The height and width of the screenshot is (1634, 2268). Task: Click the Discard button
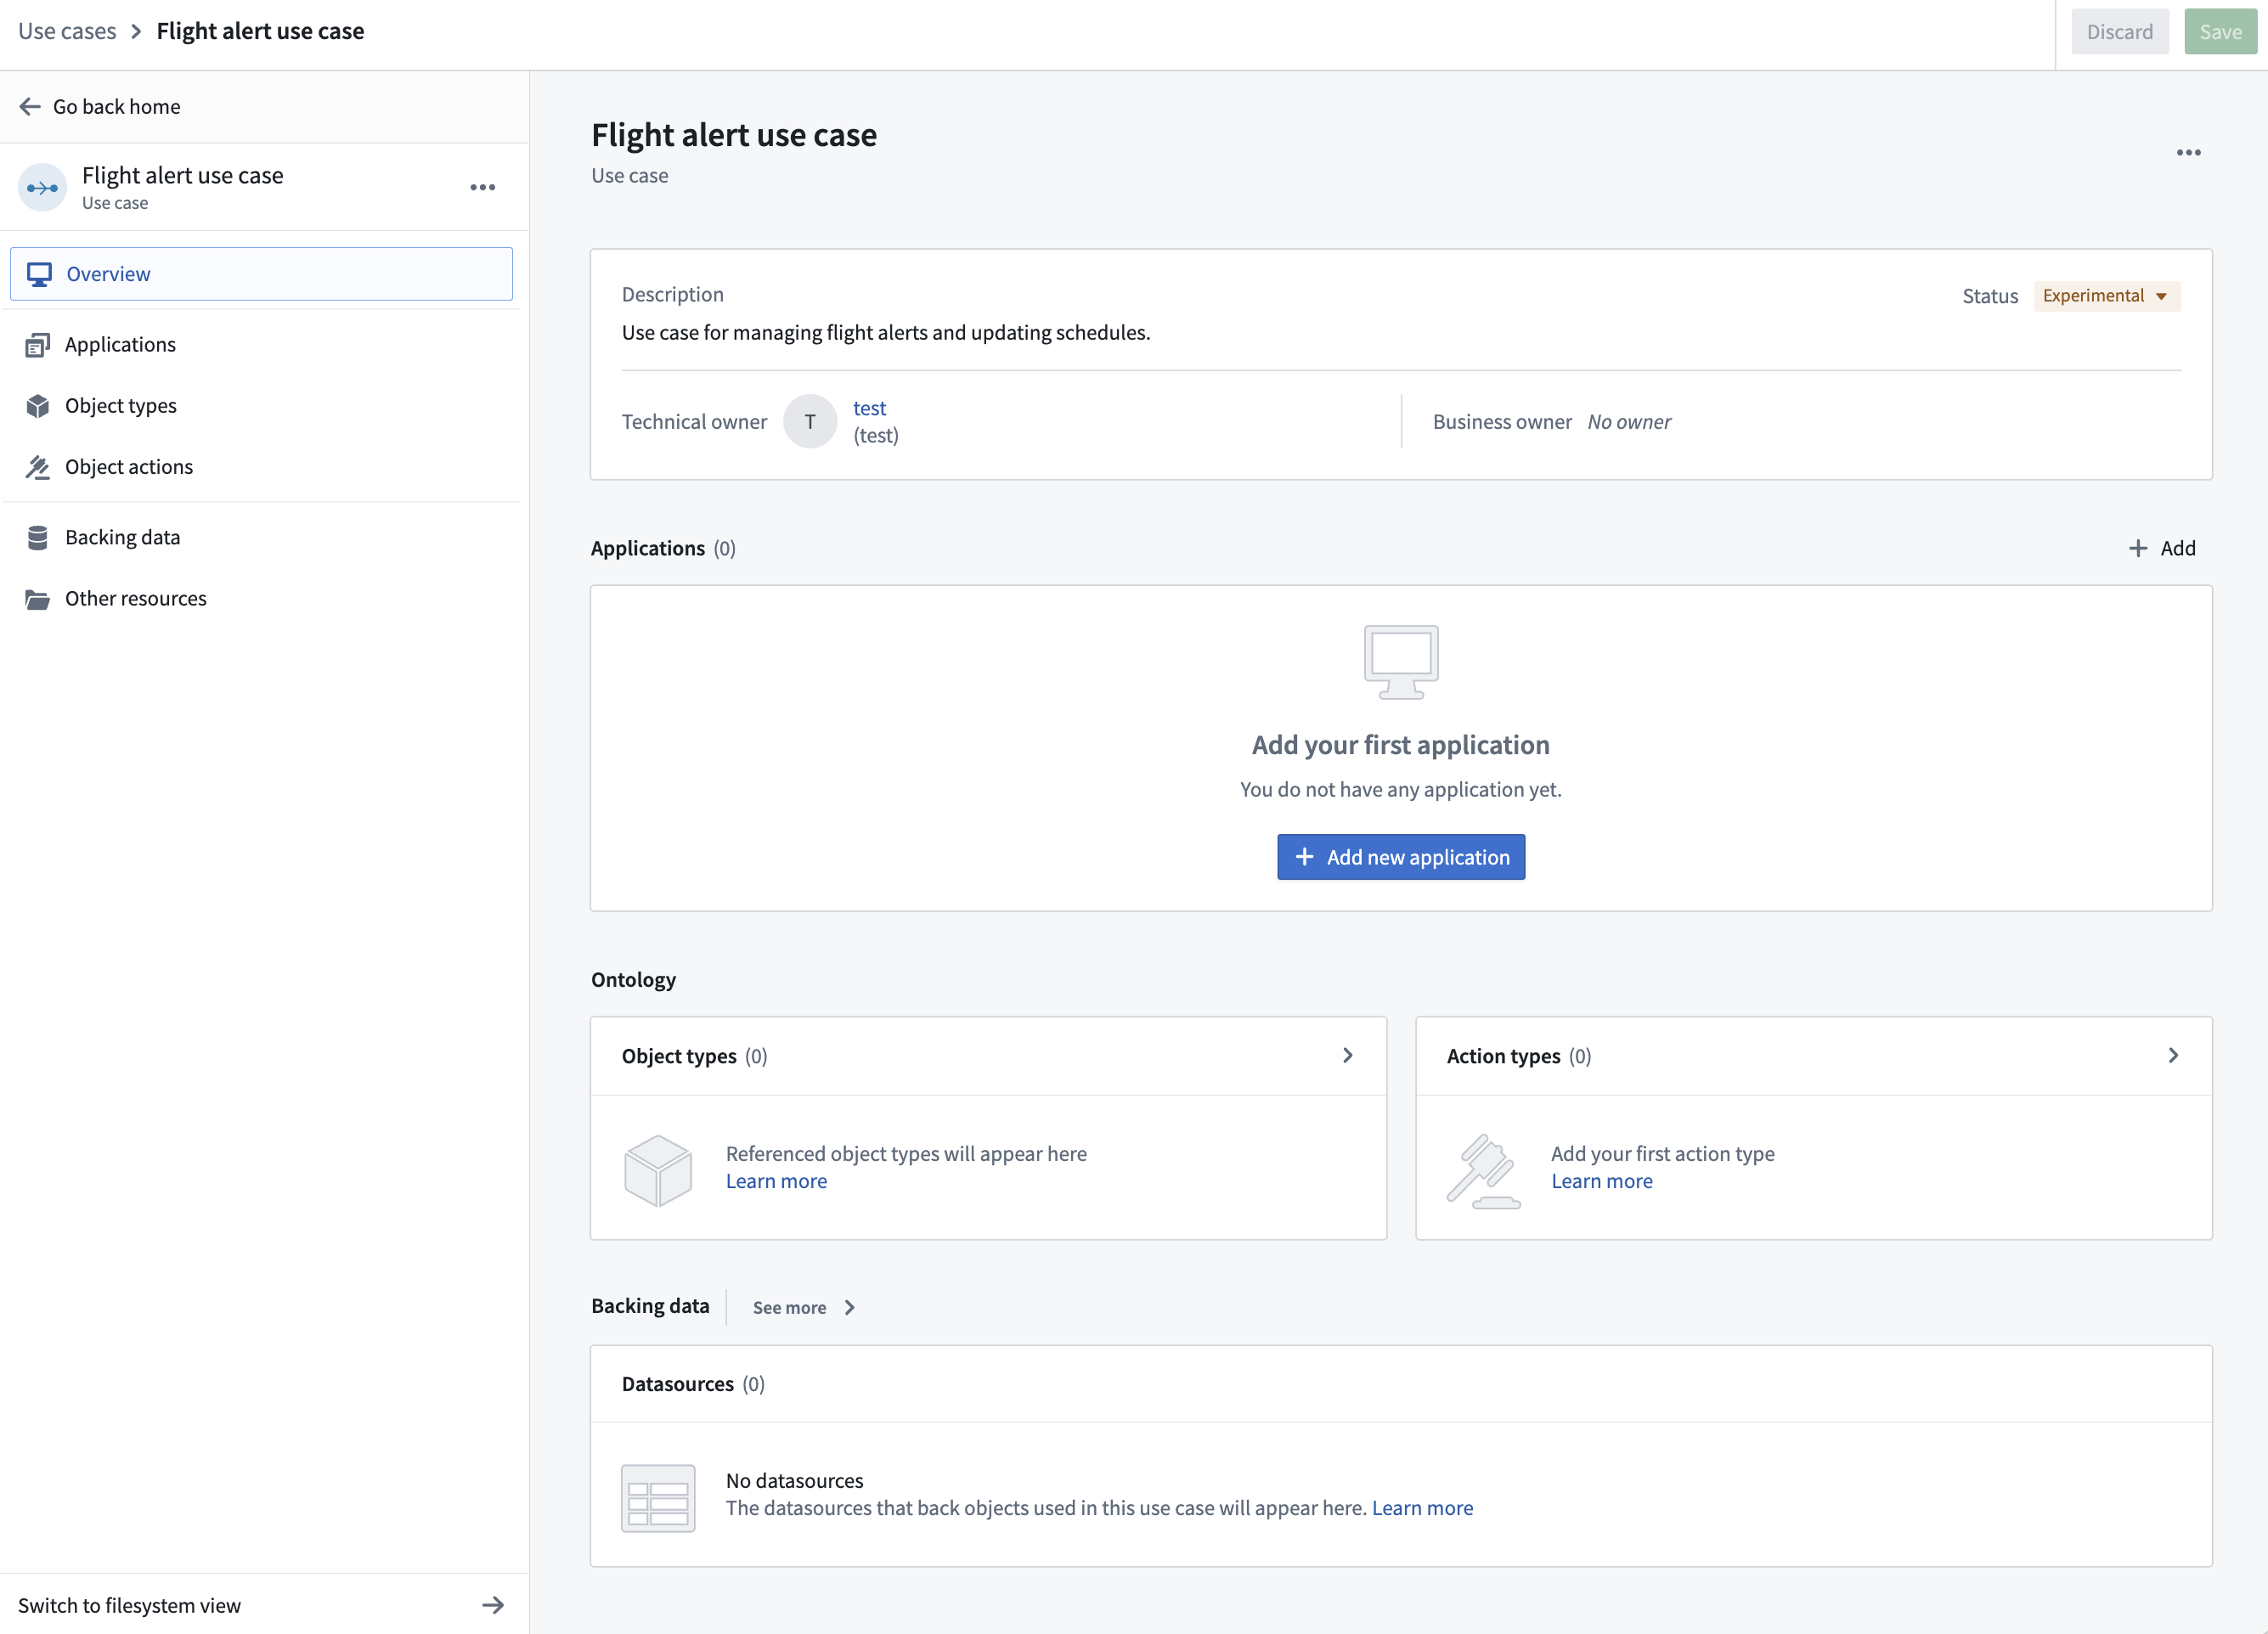coord(2119,32)
